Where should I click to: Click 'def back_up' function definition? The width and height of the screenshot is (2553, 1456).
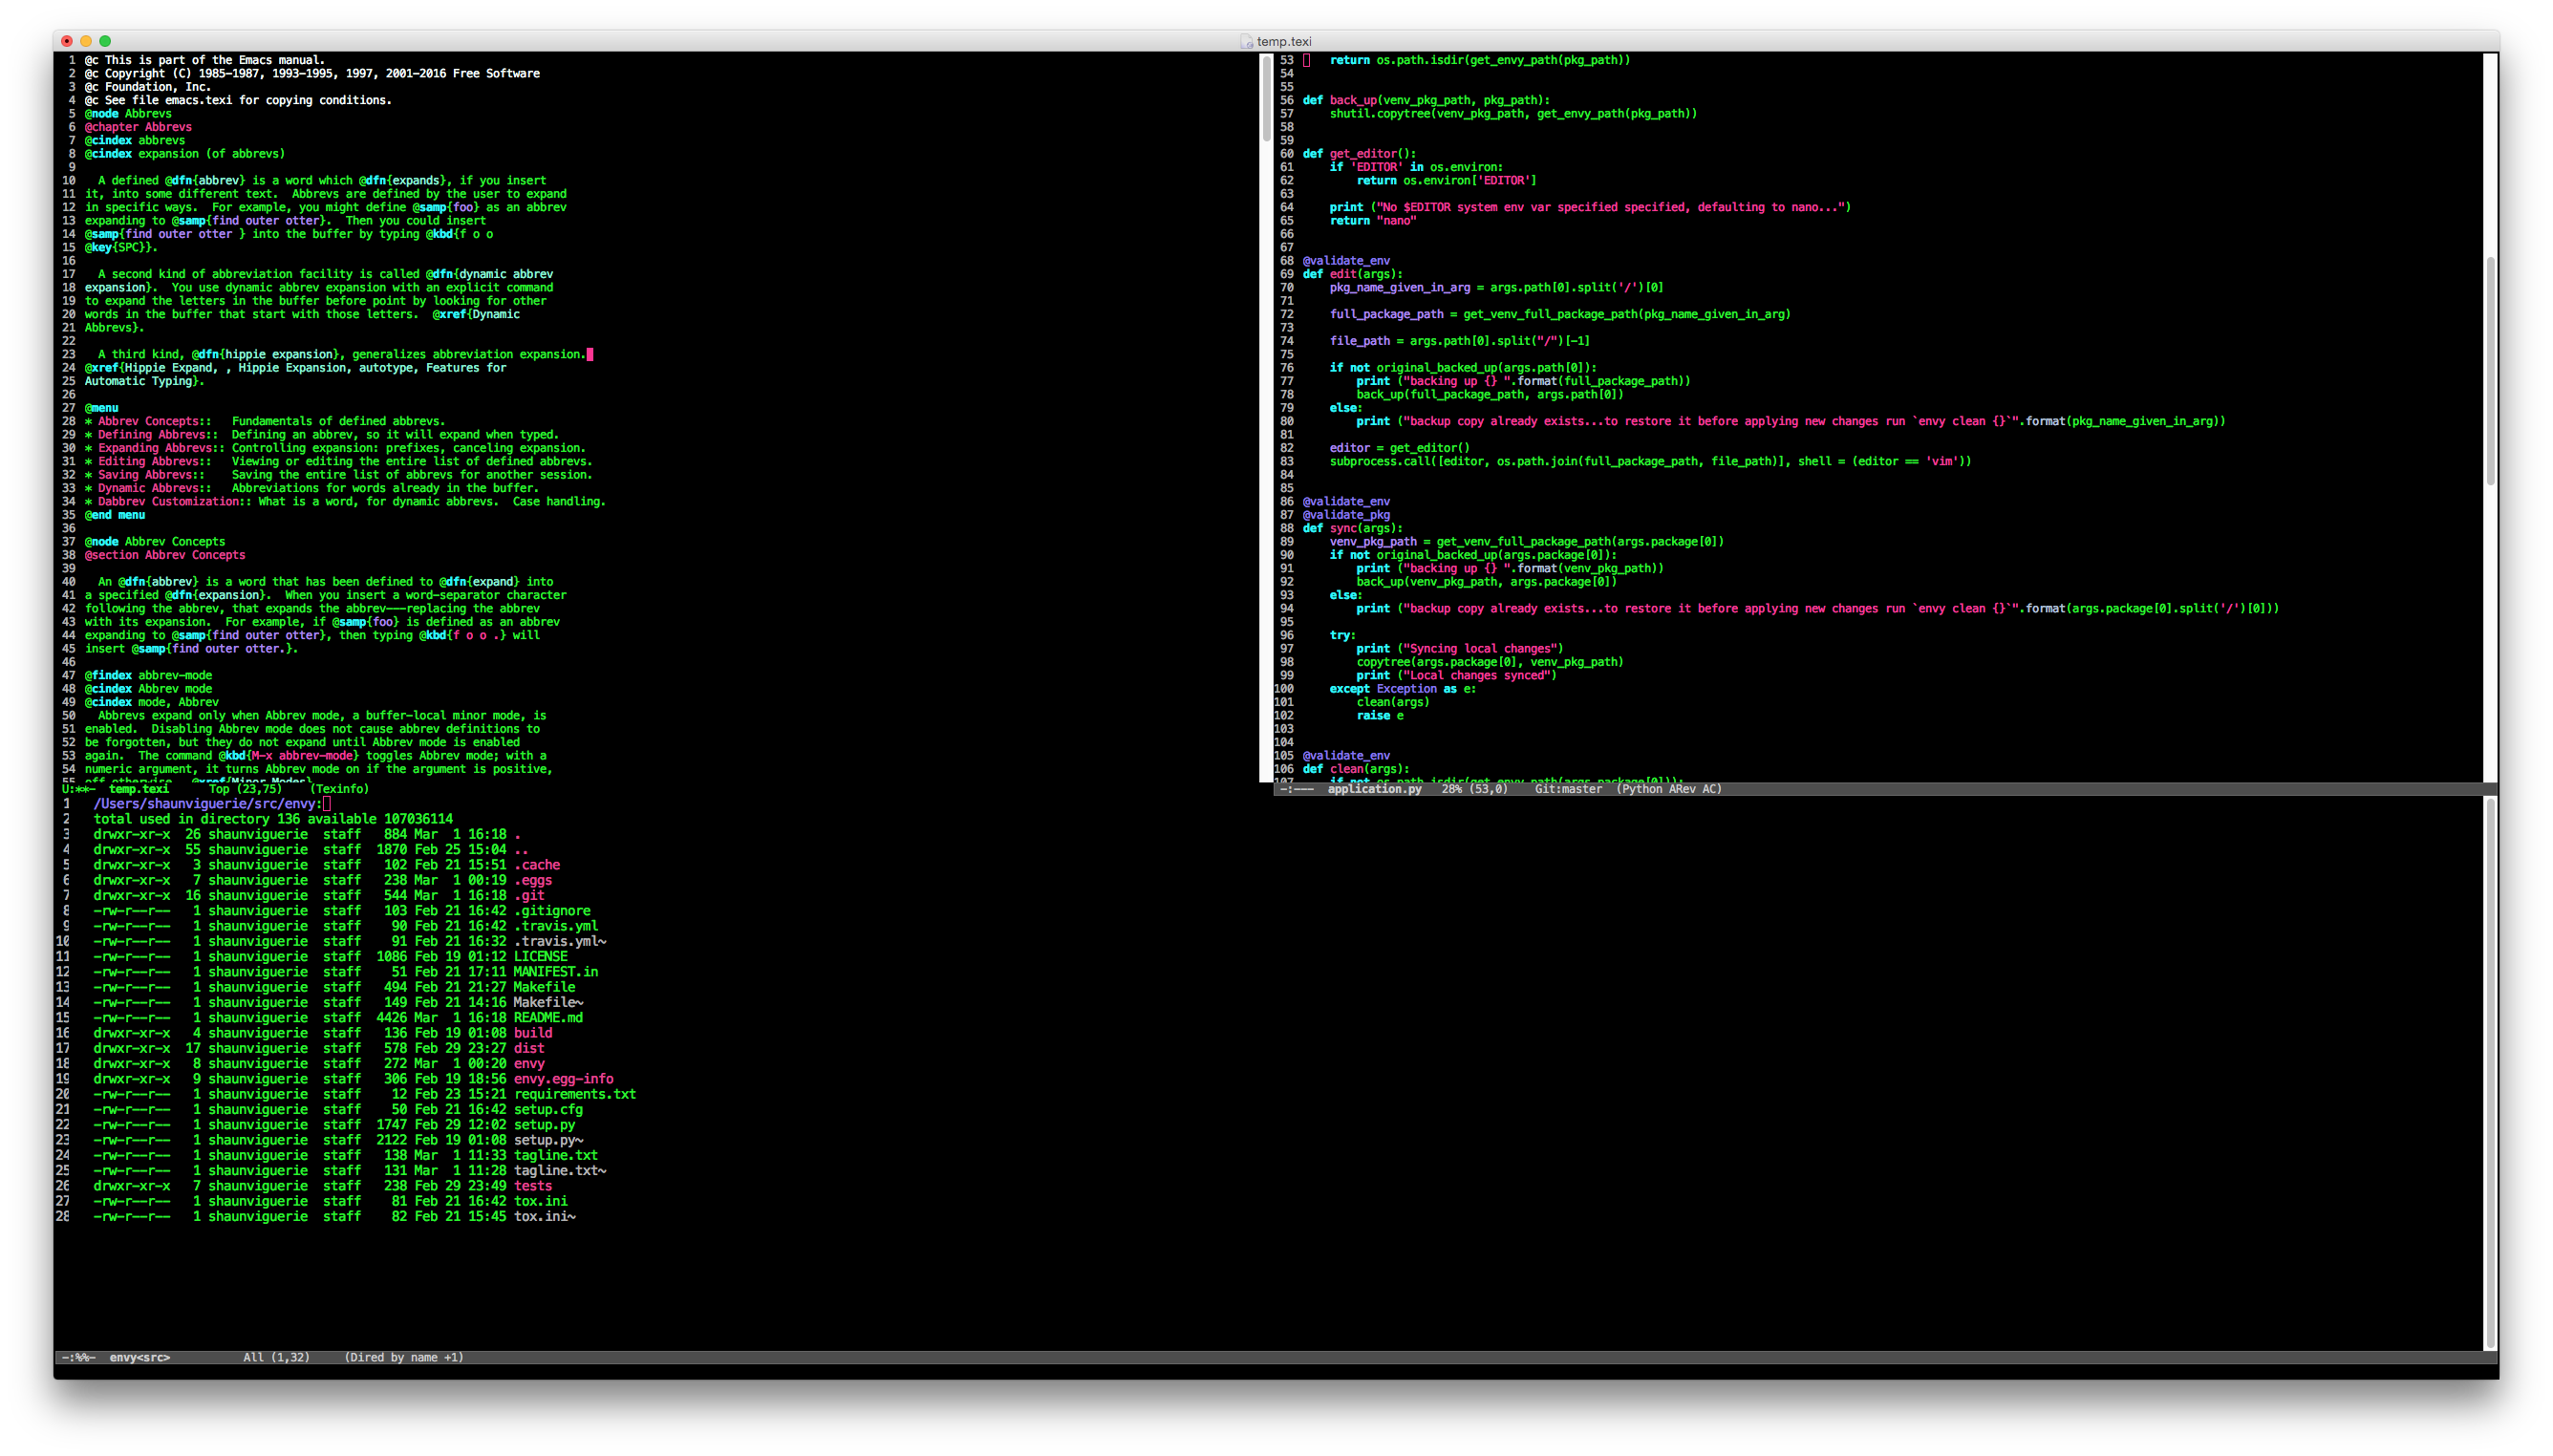click(x=1426, y=100)
